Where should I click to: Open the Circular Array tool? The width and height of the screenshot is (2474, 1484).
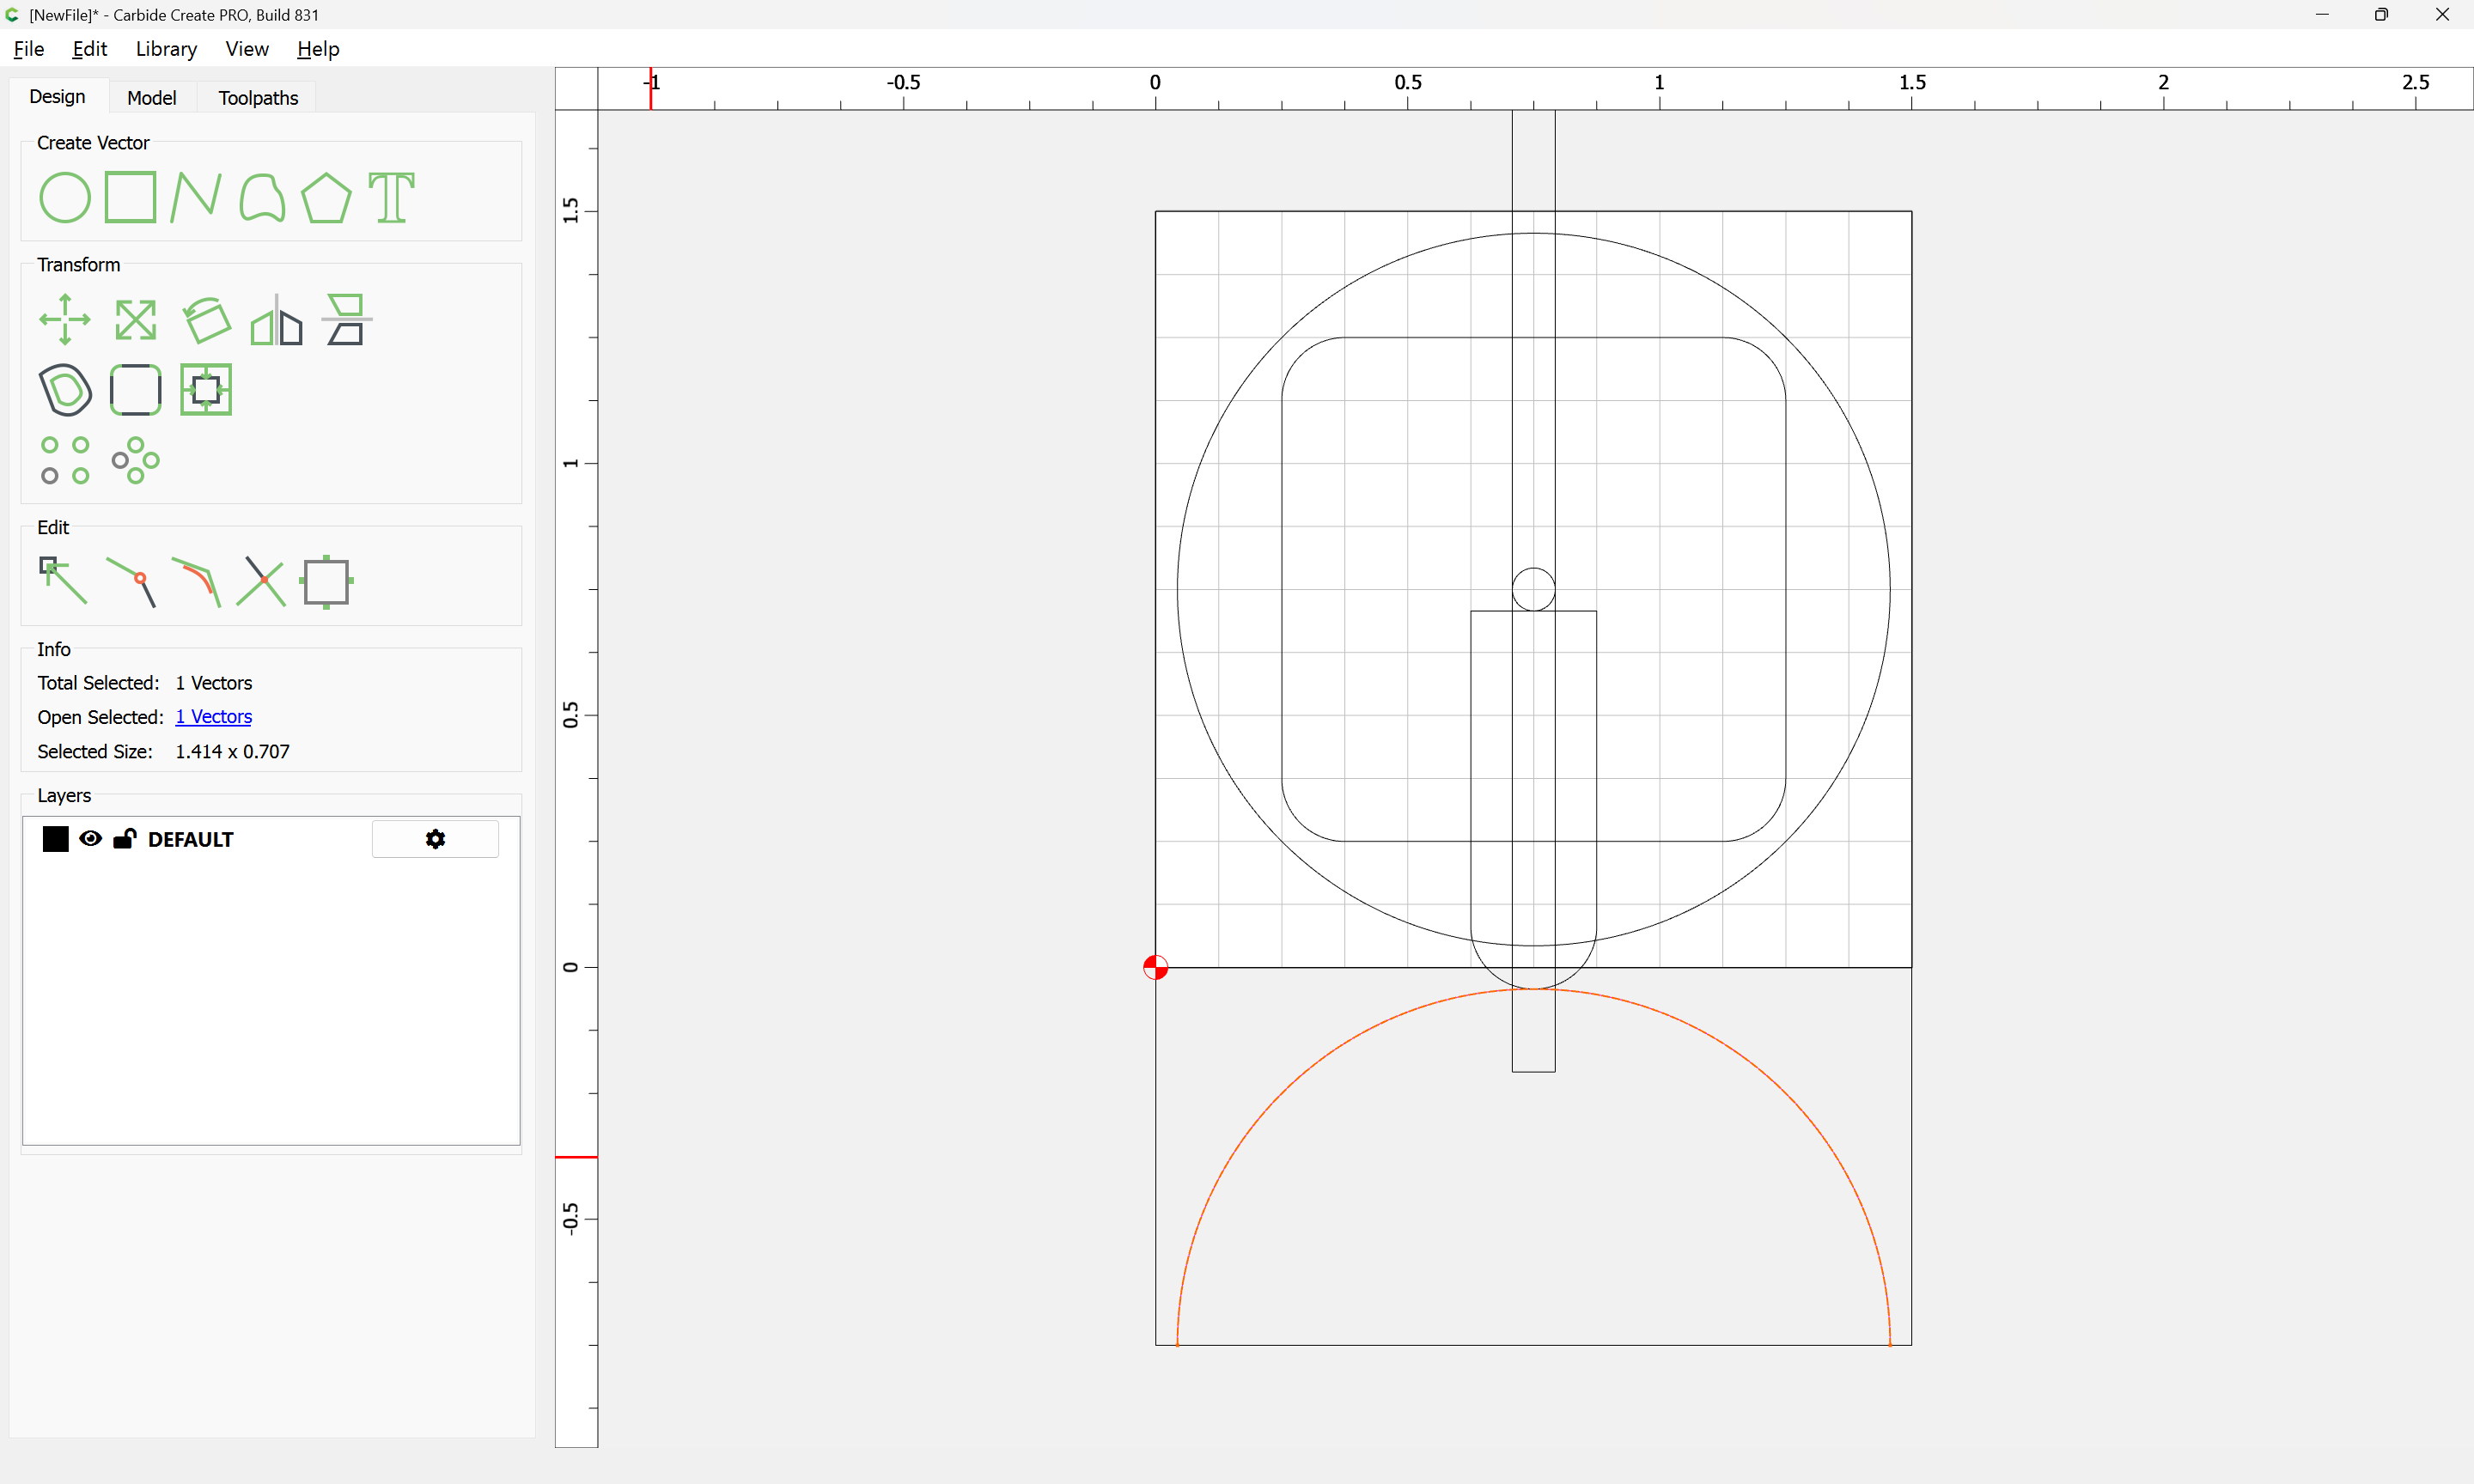point(135,460)
